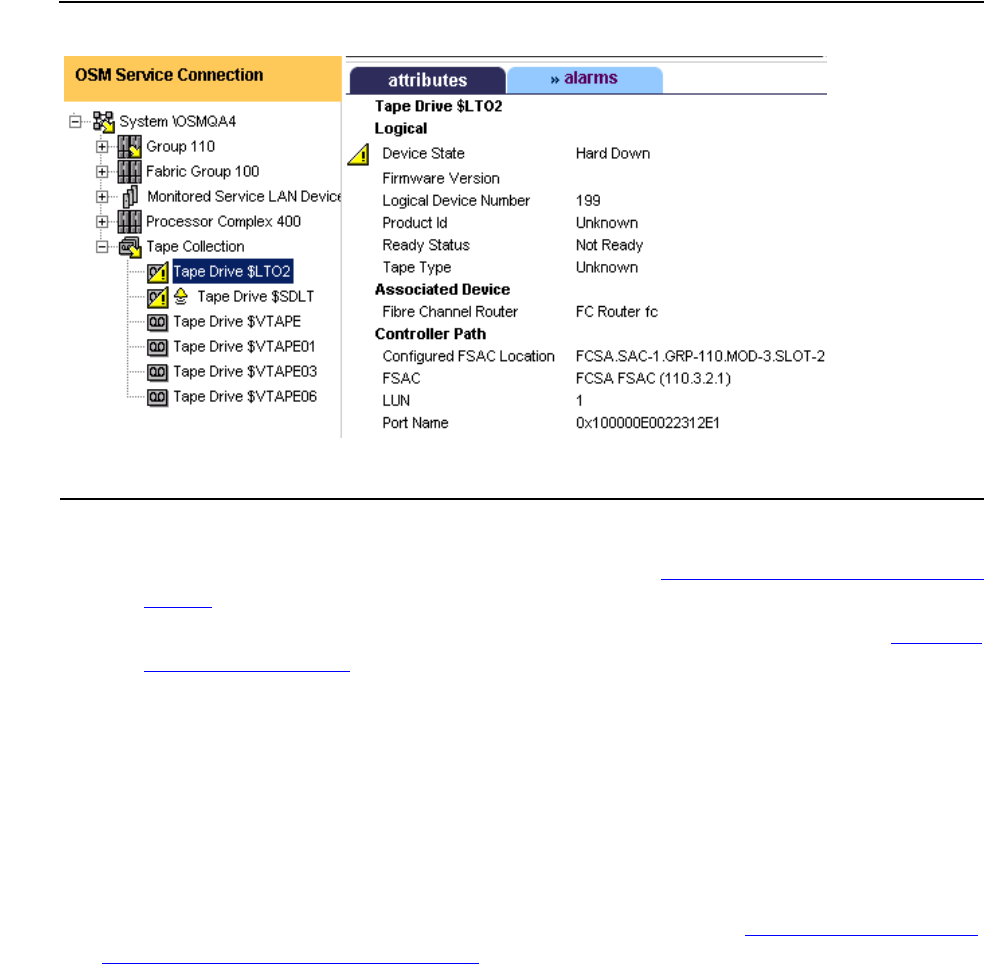Collapse the System \OSMQA4 tree node
Viewport: 984px width, 964px height.
(x=75, y=121)
